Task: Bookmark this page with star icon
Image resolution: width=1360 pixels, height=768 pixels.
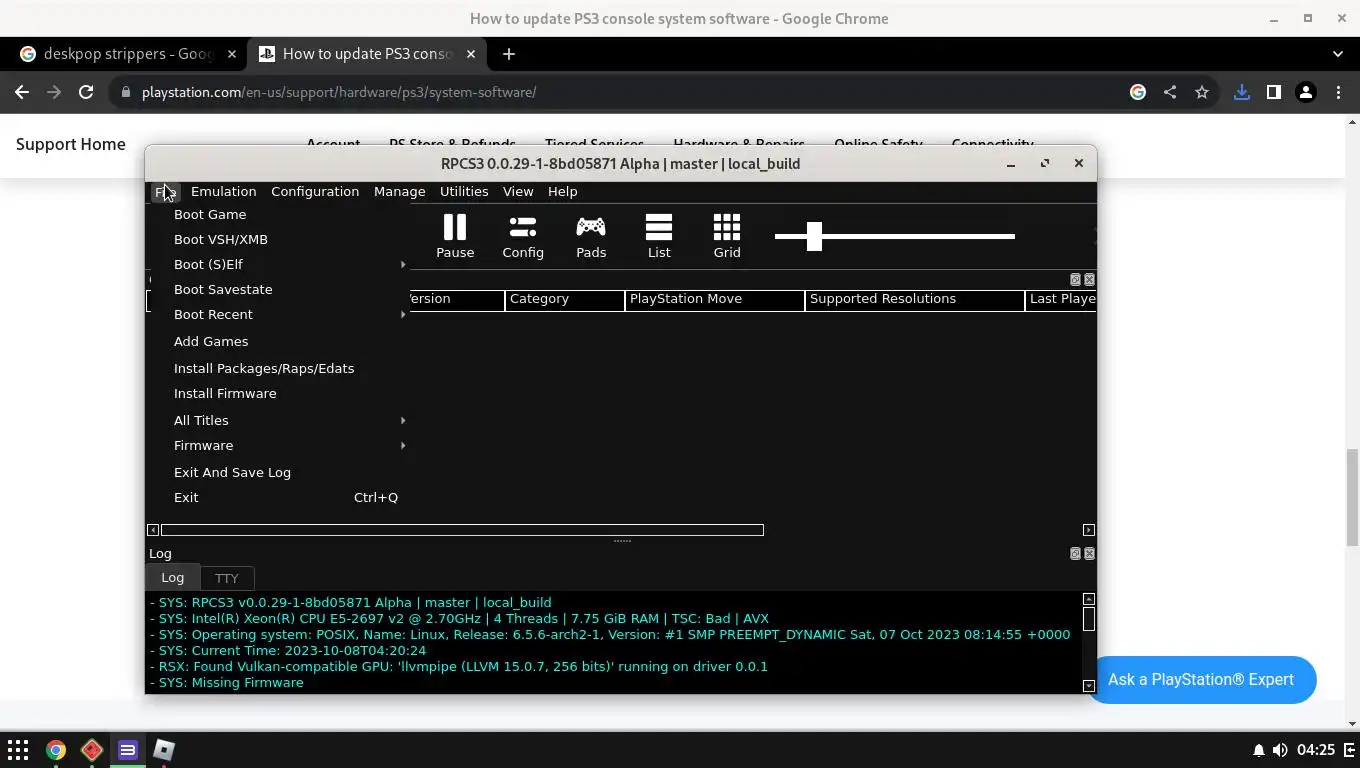Action: (1202, 92)
